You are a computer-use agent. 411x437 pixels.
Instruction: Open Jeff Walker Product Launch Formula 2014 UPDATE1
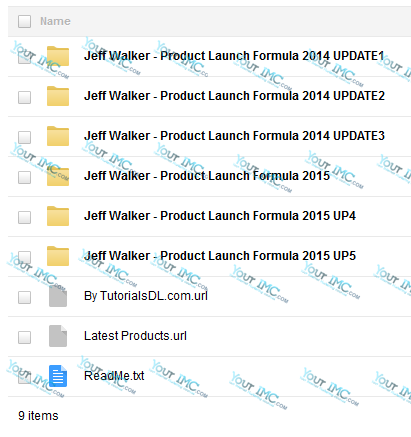(234, 56)
